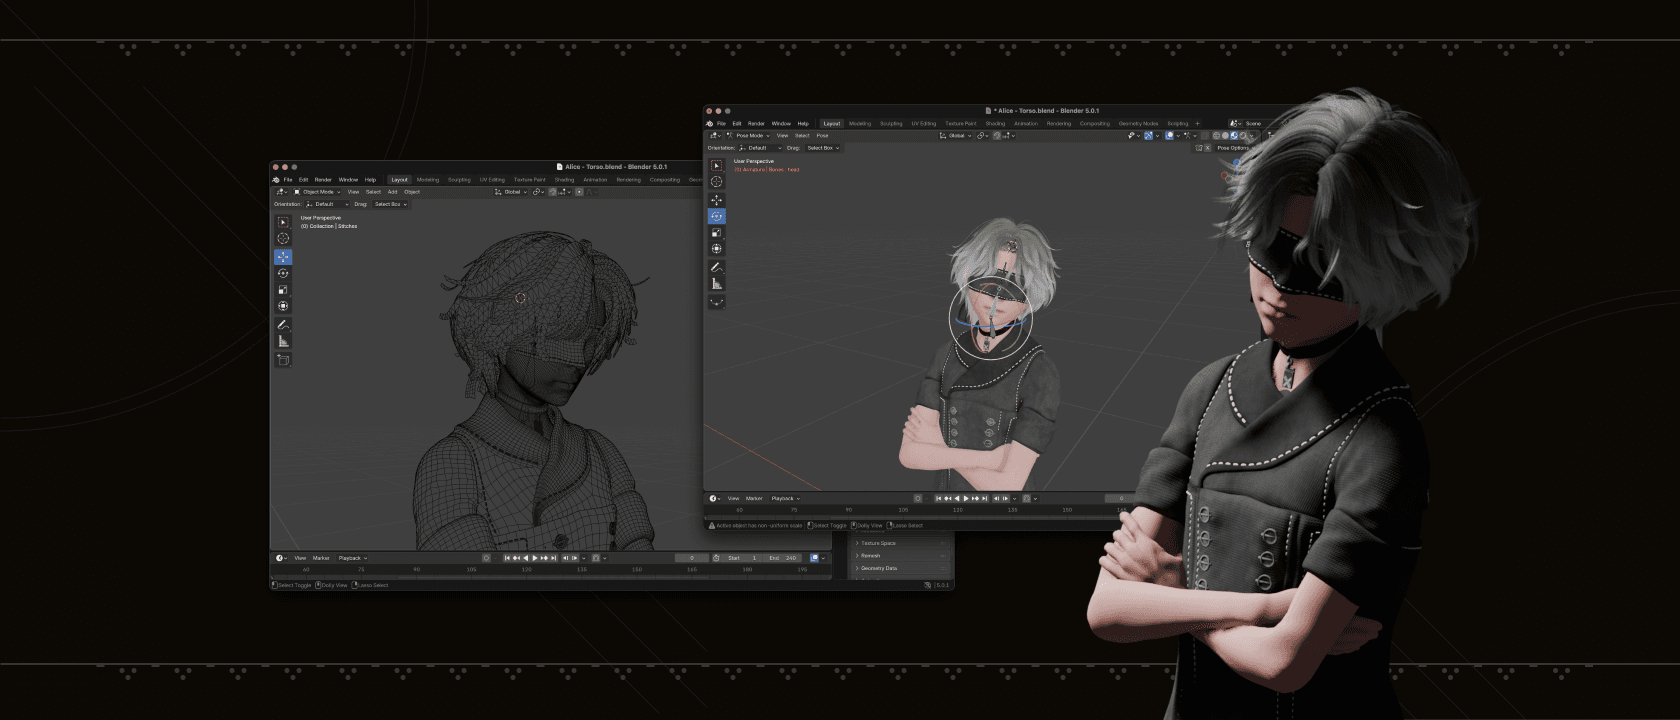The image size is (1680, 720).
Task: Open the Pose Mode dropdown
Action: (749, 136)
